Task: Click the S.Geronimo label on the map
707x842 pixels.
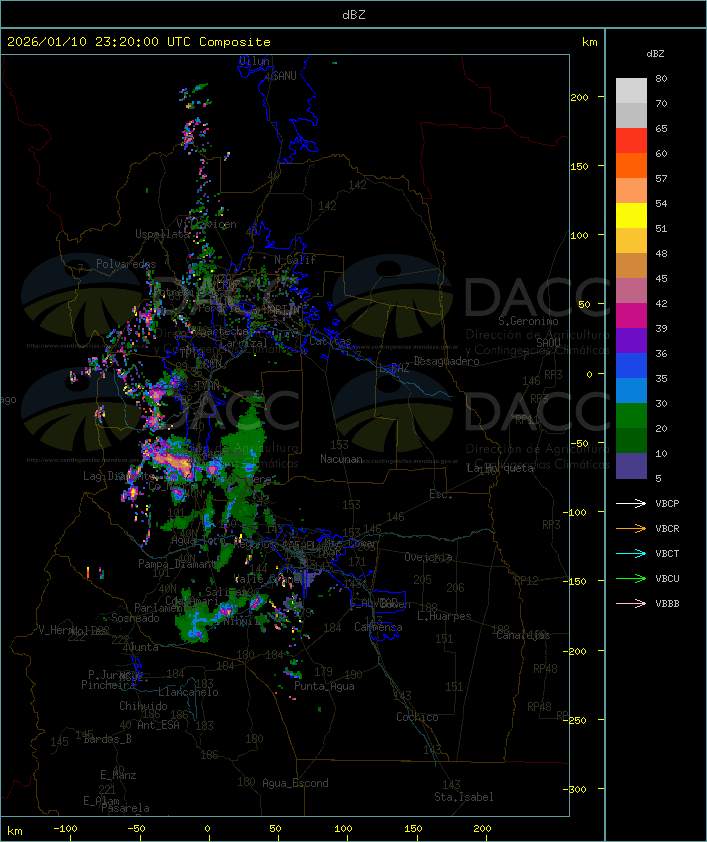Action: 525,322
